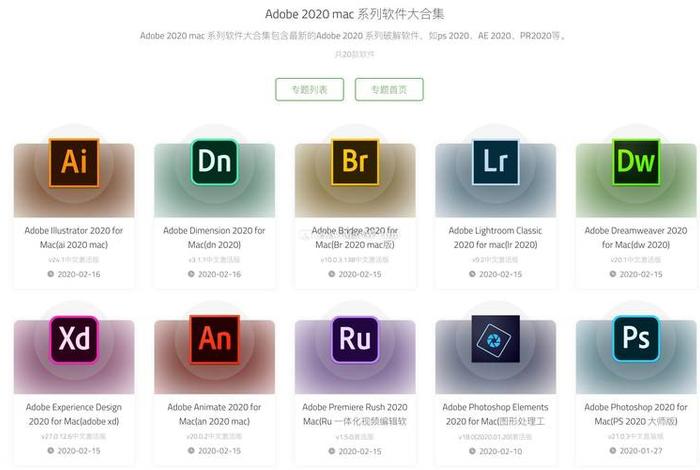Select the Premiere Rush Ru icon
The image size is (700, 470).
[x=355, y=339]
